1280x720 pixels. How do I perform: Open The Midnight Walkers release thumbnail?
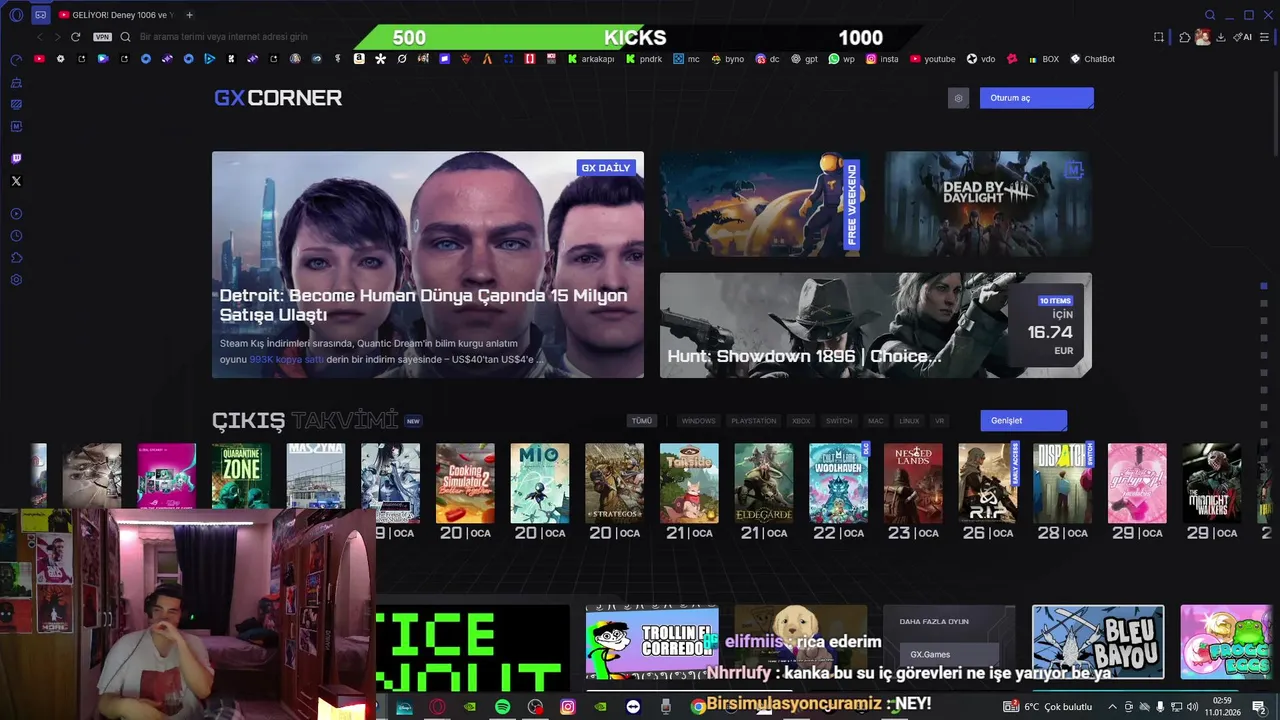pos(1212,483)
